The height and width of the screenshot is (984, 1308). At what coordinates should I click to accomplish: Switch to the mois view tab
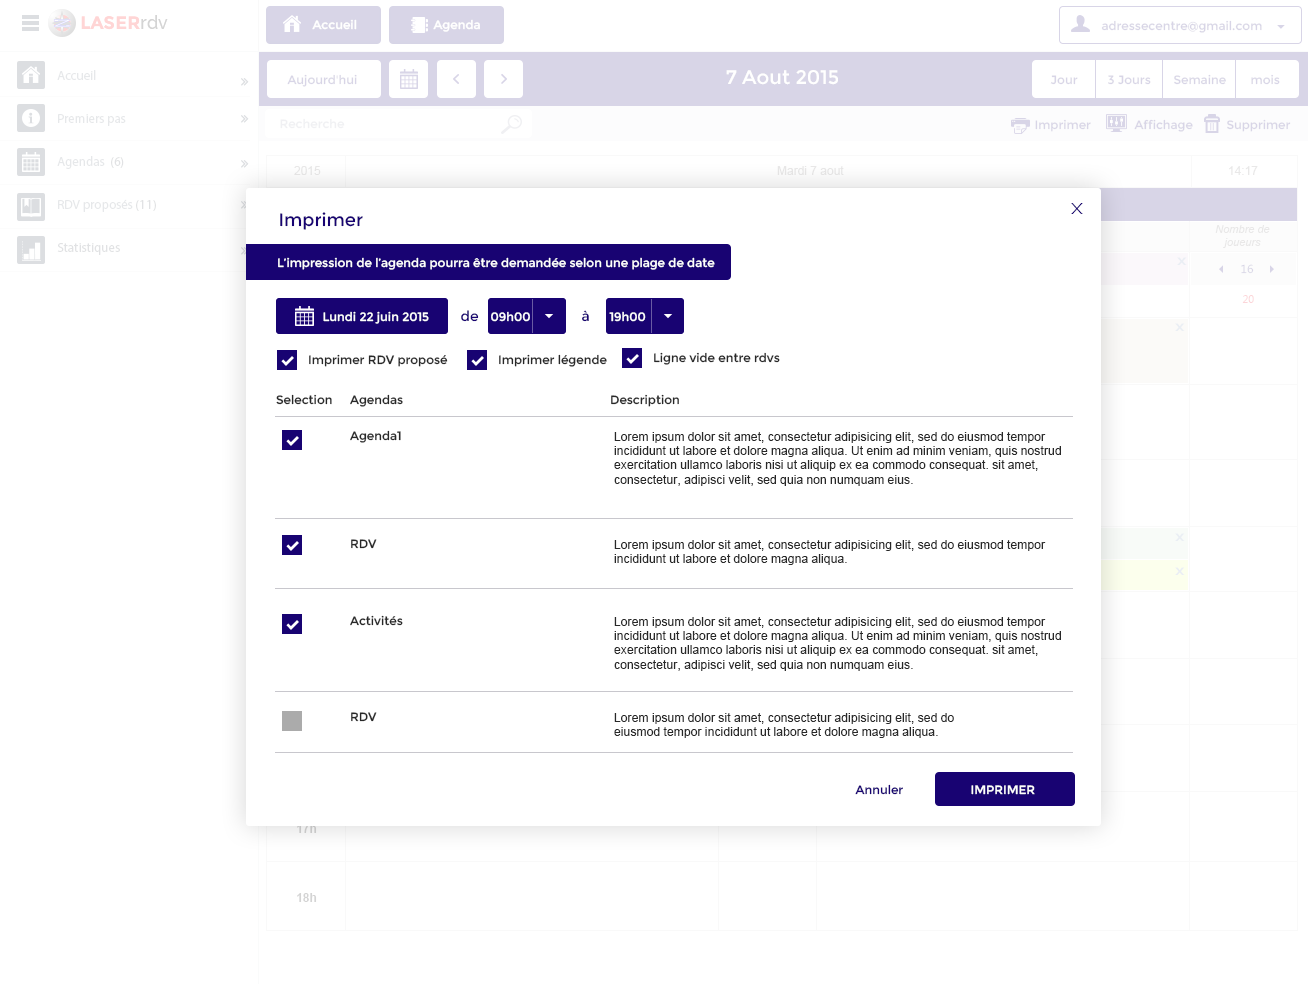point(1265,79)
